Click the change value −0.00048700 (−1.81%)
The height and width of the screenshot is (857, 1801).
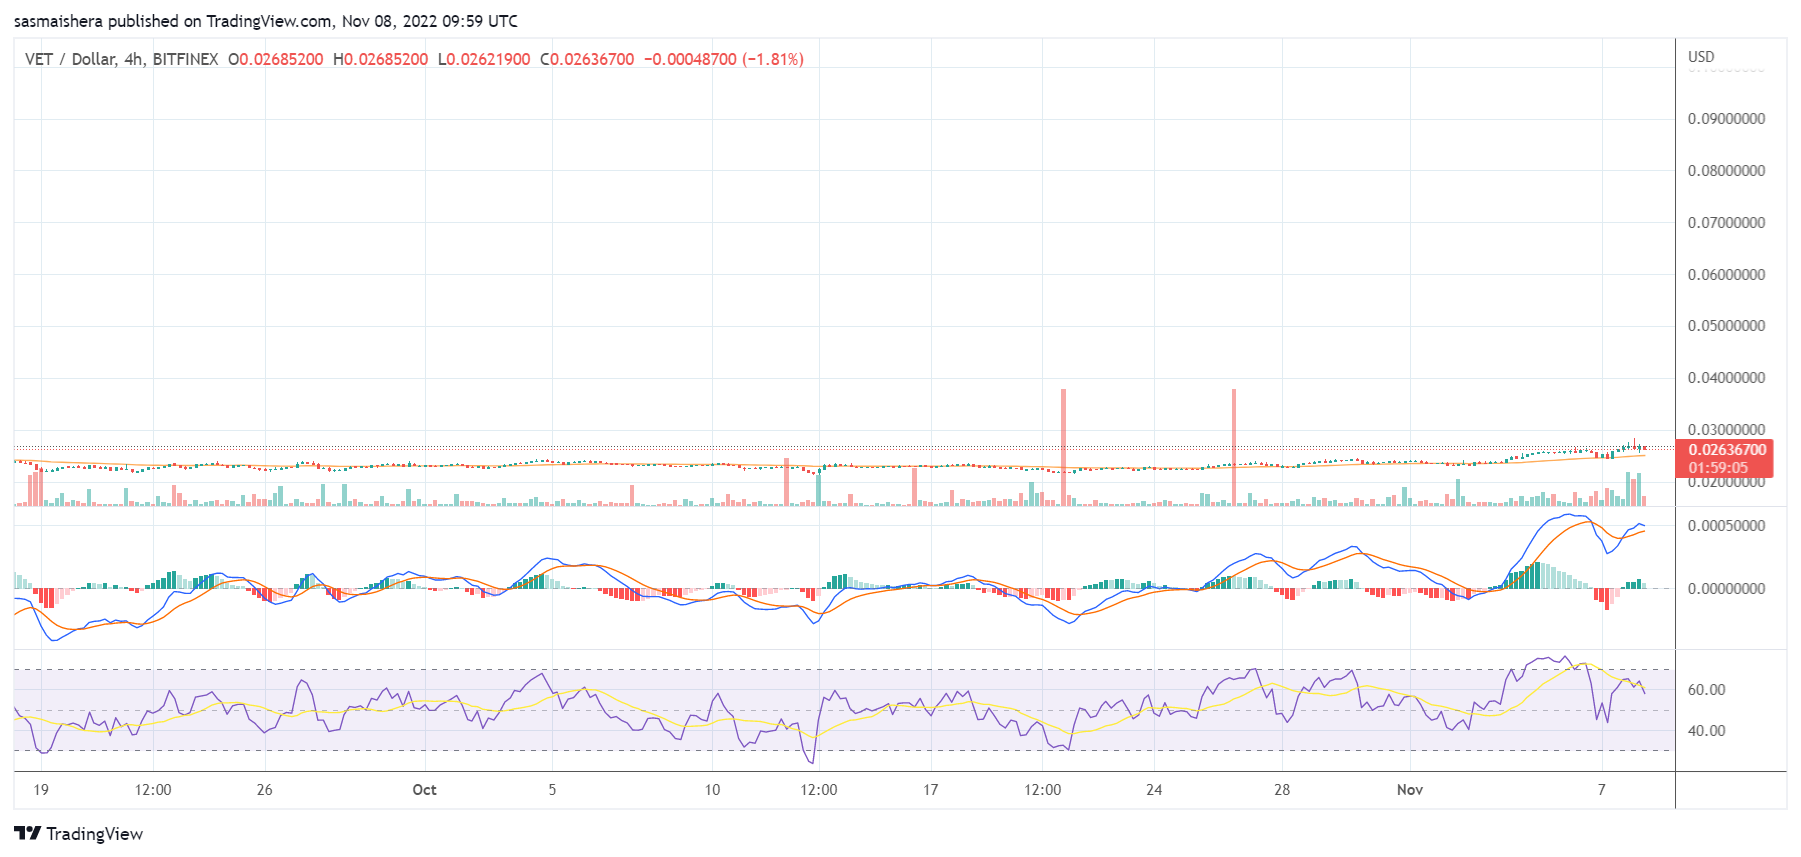724,59
